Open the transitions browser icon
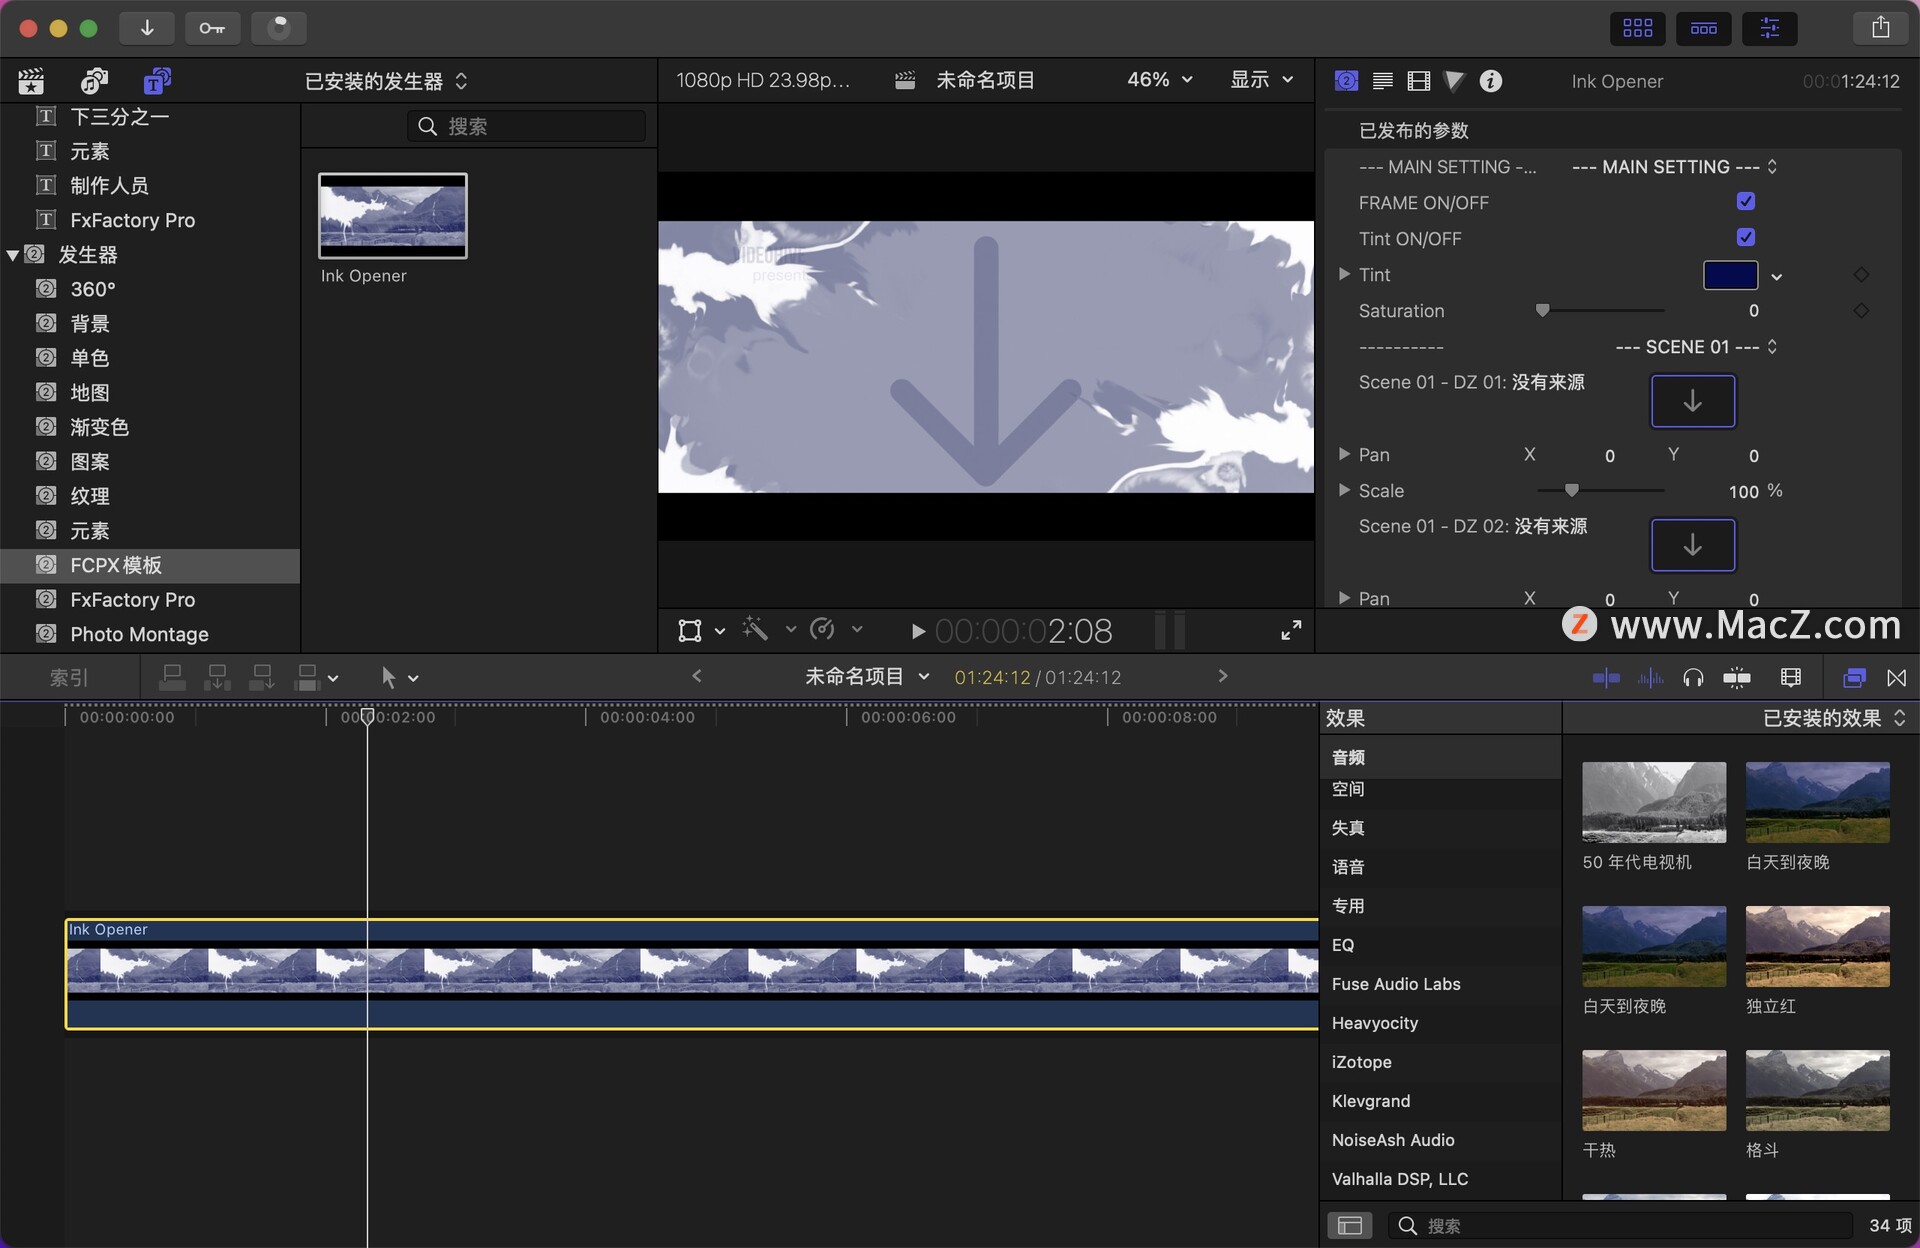 coord(1896,678)
